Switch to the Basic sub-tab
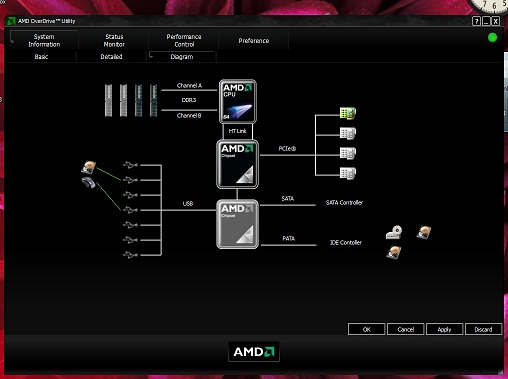This screenshot has width=508, height=379. pyautogui.click(x=41, y=57)
